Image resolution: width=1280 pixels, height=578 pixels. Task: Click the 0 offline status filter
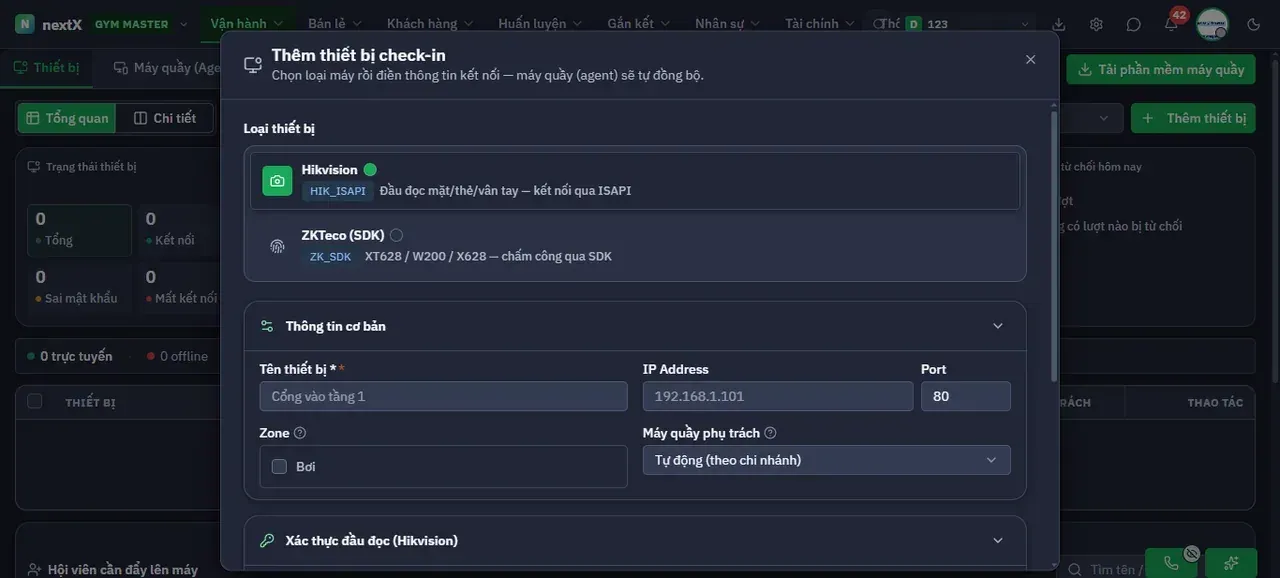click(x=177, y=356)
